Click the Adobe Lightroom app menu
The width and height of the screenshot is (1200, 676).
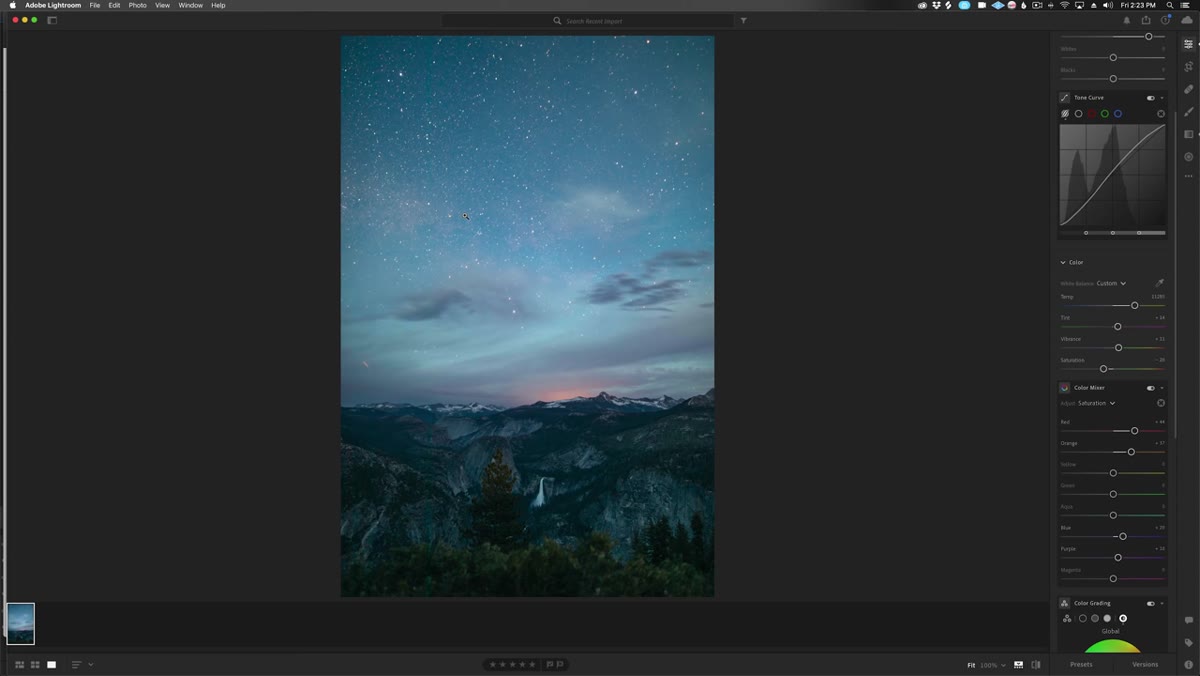point(53,5)
